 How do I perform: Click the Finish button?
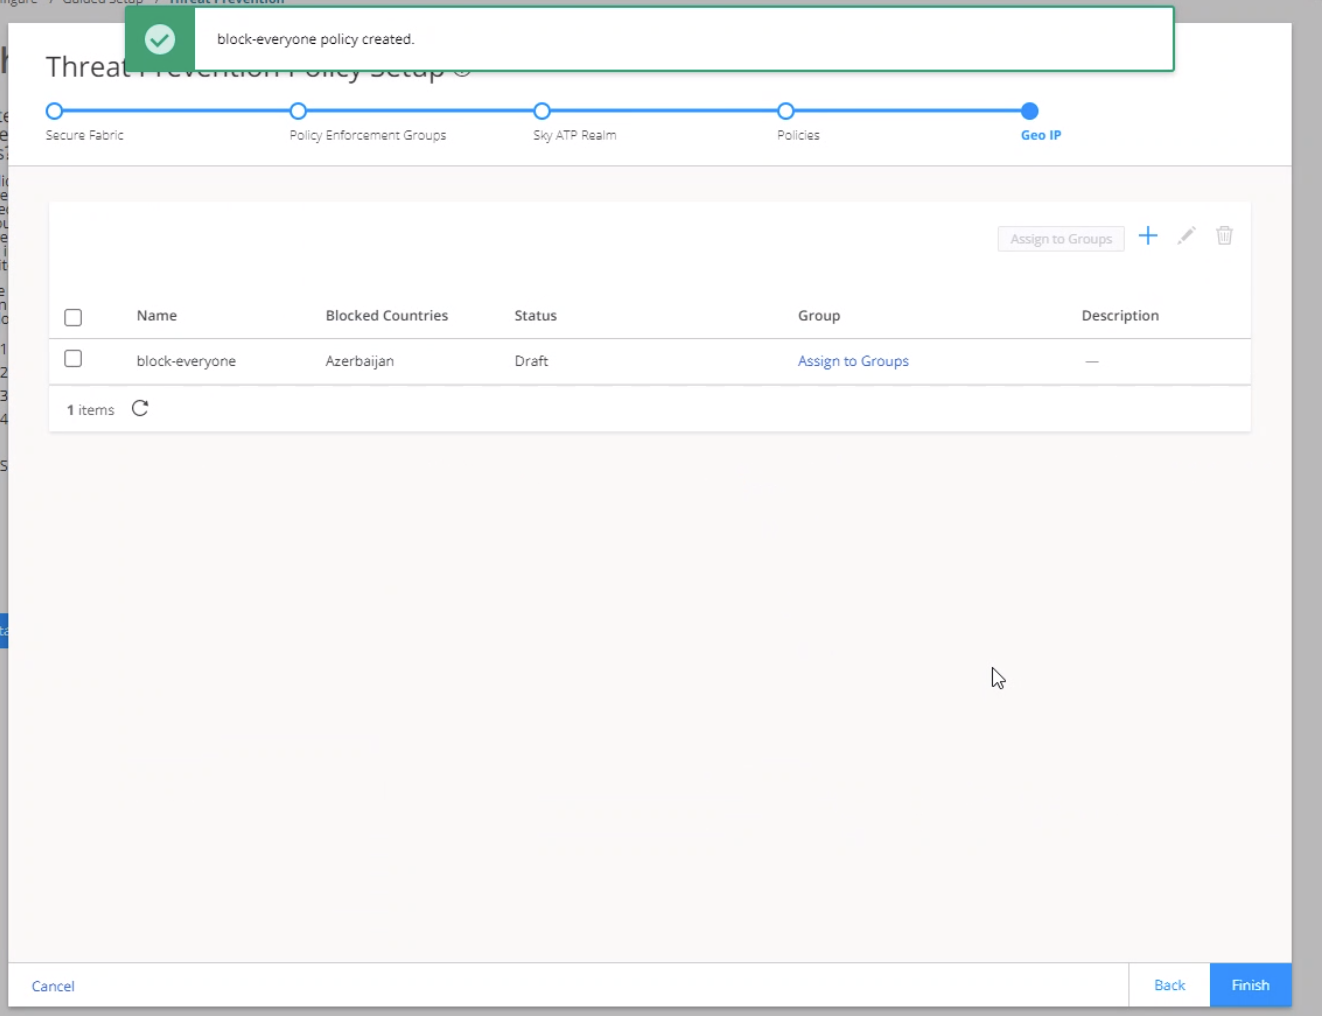click(x=1250, y=985)
